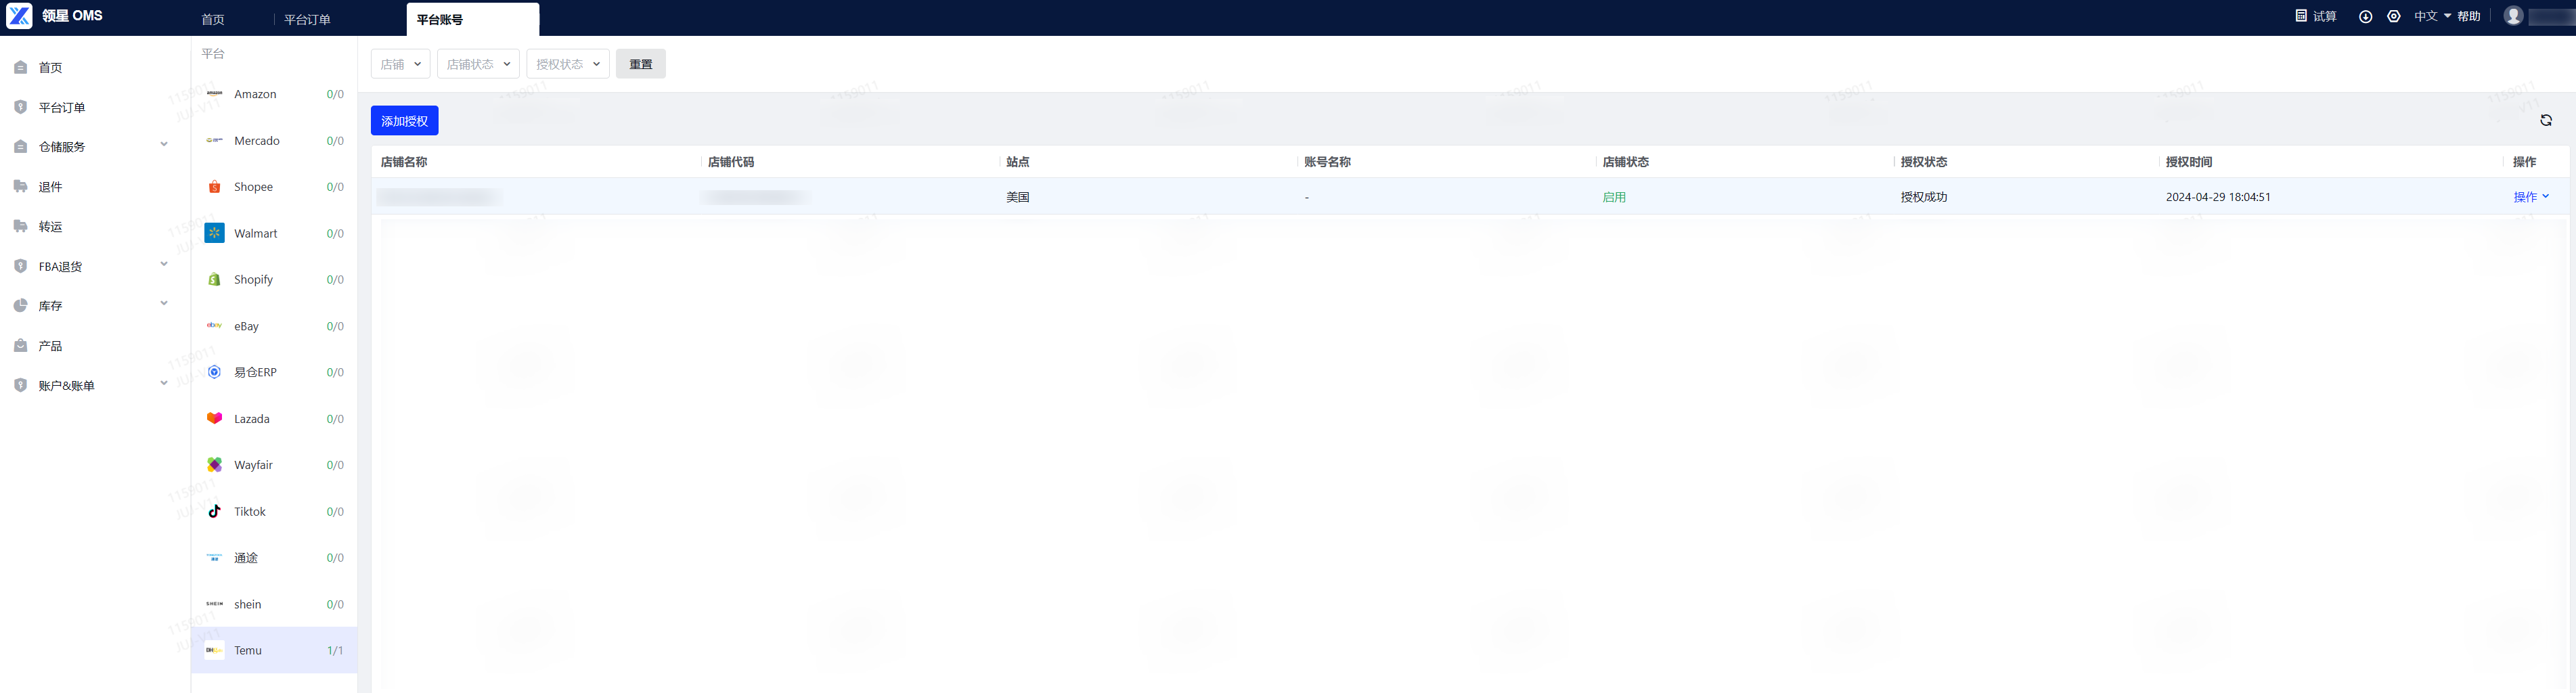The height and width of the screenshot is (693, 2576).
Task: Click the 账户&账单 sidebar icon
Action: [x=20, y=385]
